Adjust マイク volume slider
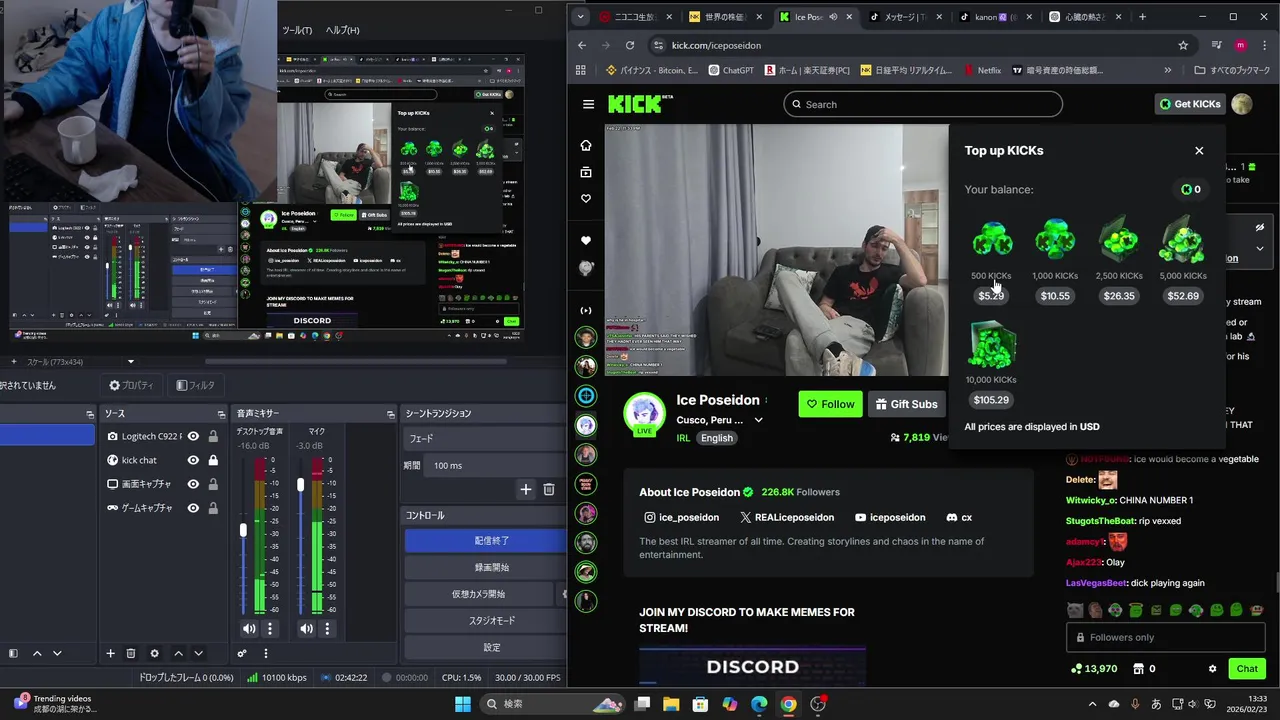The image size is (1280, 720). pos(300,485)
